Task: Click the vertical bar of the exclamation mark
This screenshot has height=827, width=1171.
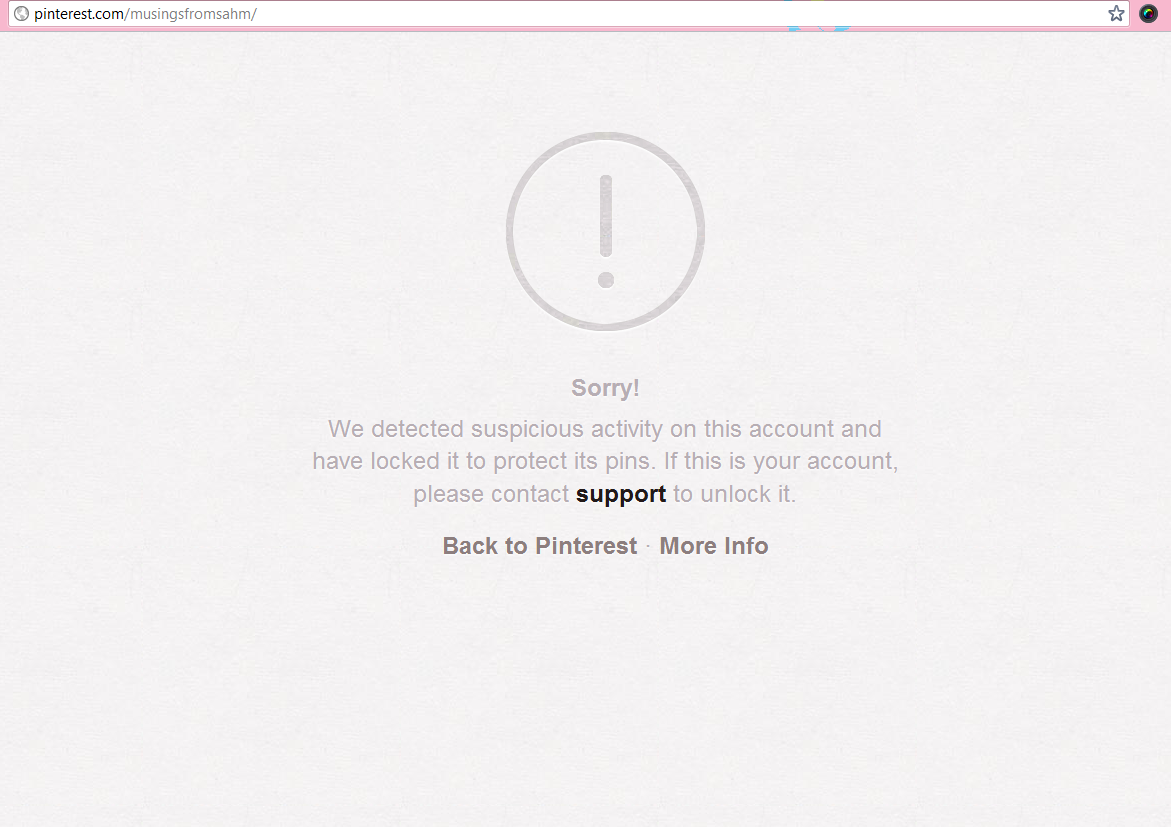Action: point(606,217)
